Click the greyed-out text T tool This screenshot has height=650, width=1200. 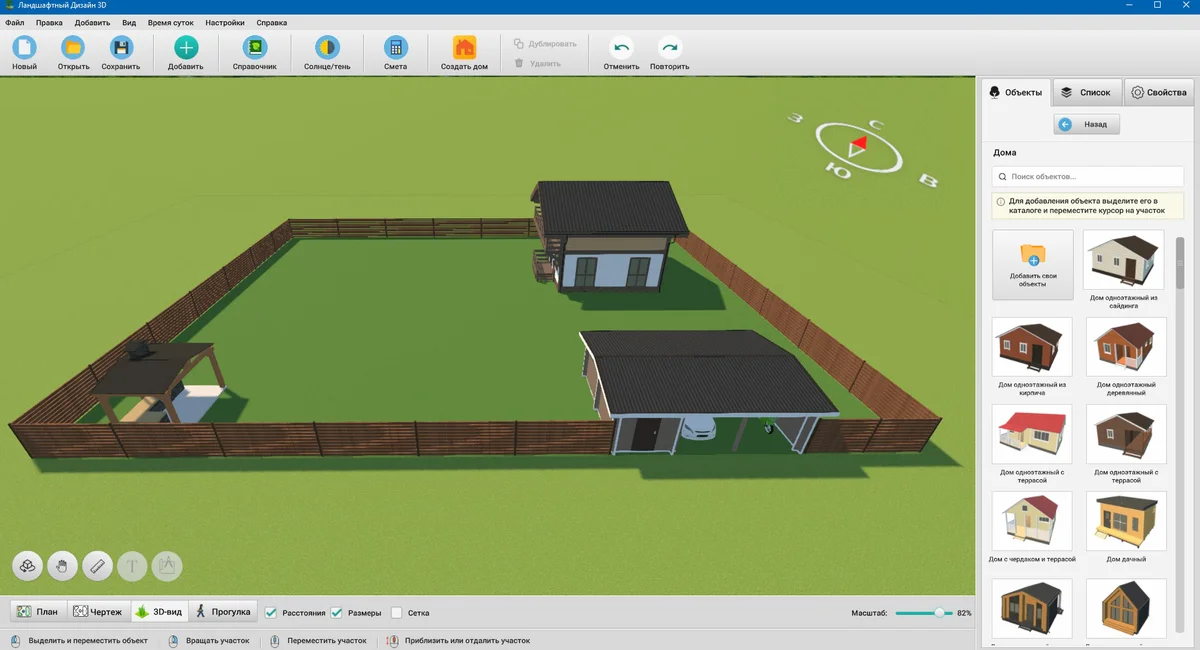click(132, 566)
